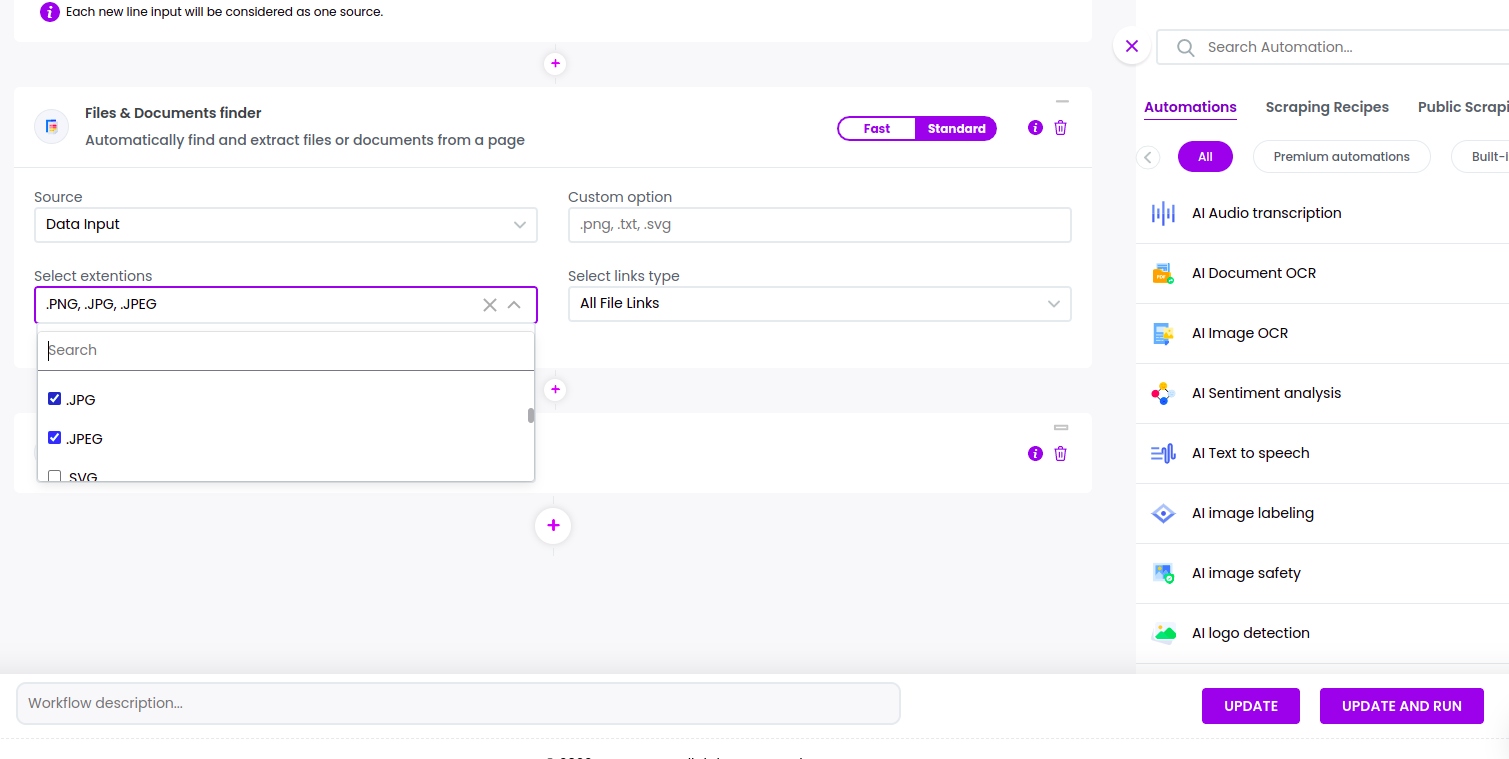1509x759 pixels.
Task: Click the AI logo detection icon
Action: [x=1163, y=633]
